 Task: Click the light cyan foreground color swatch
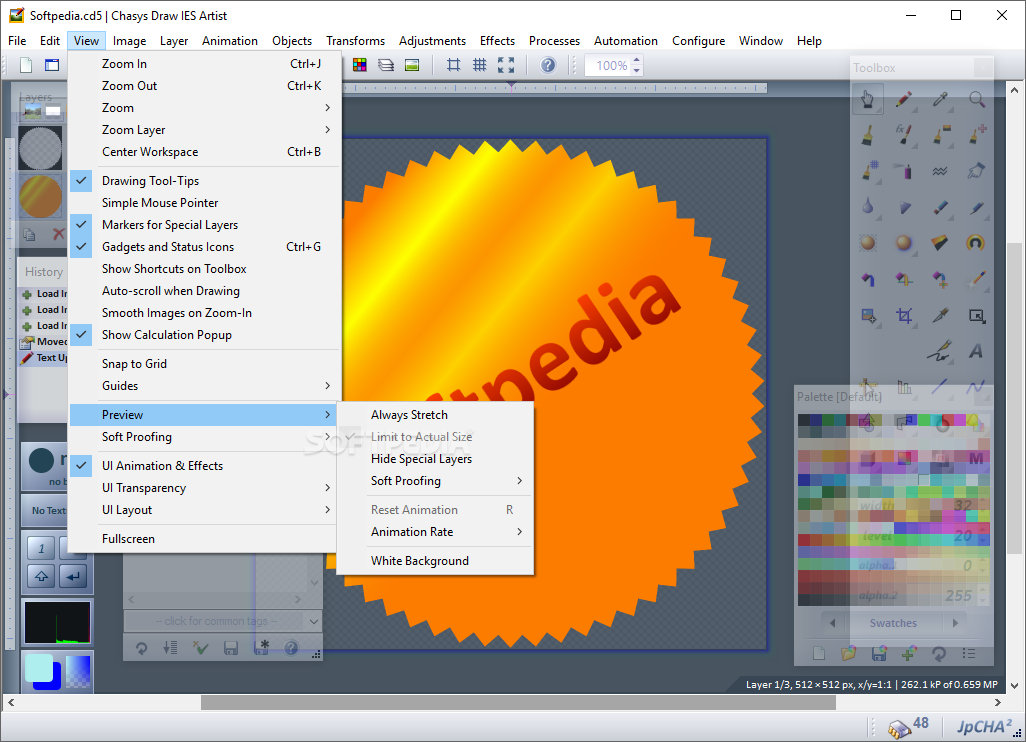click(39, 667)
